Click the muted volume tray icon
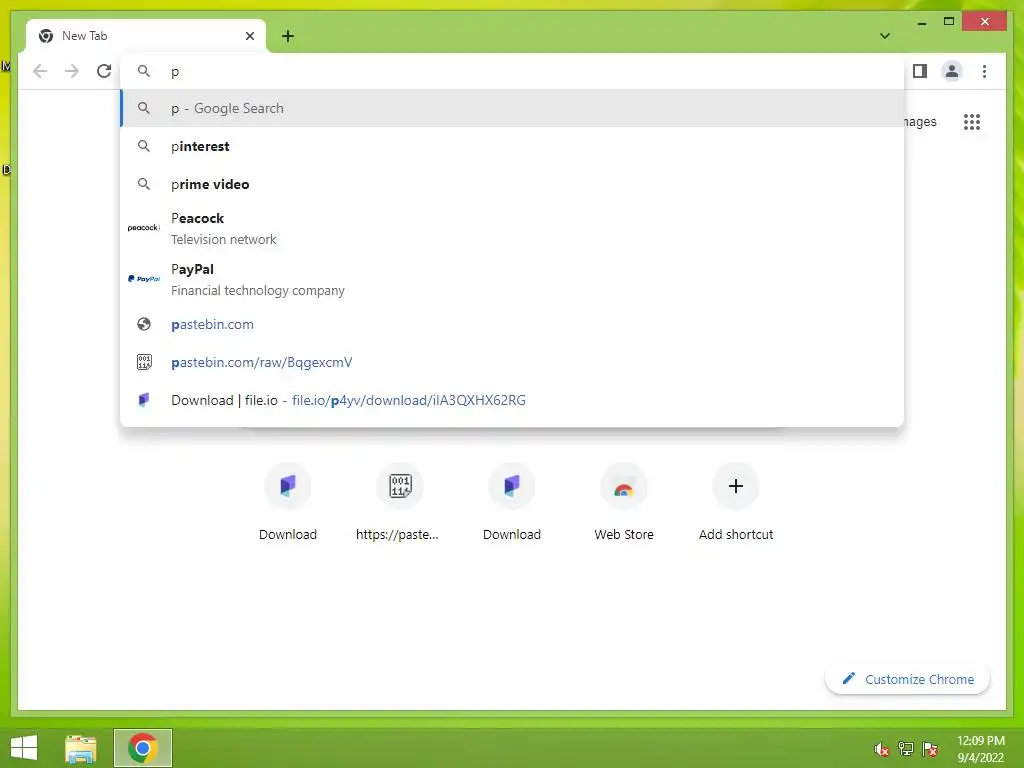The image size is (1024, 768). point(881,749)
